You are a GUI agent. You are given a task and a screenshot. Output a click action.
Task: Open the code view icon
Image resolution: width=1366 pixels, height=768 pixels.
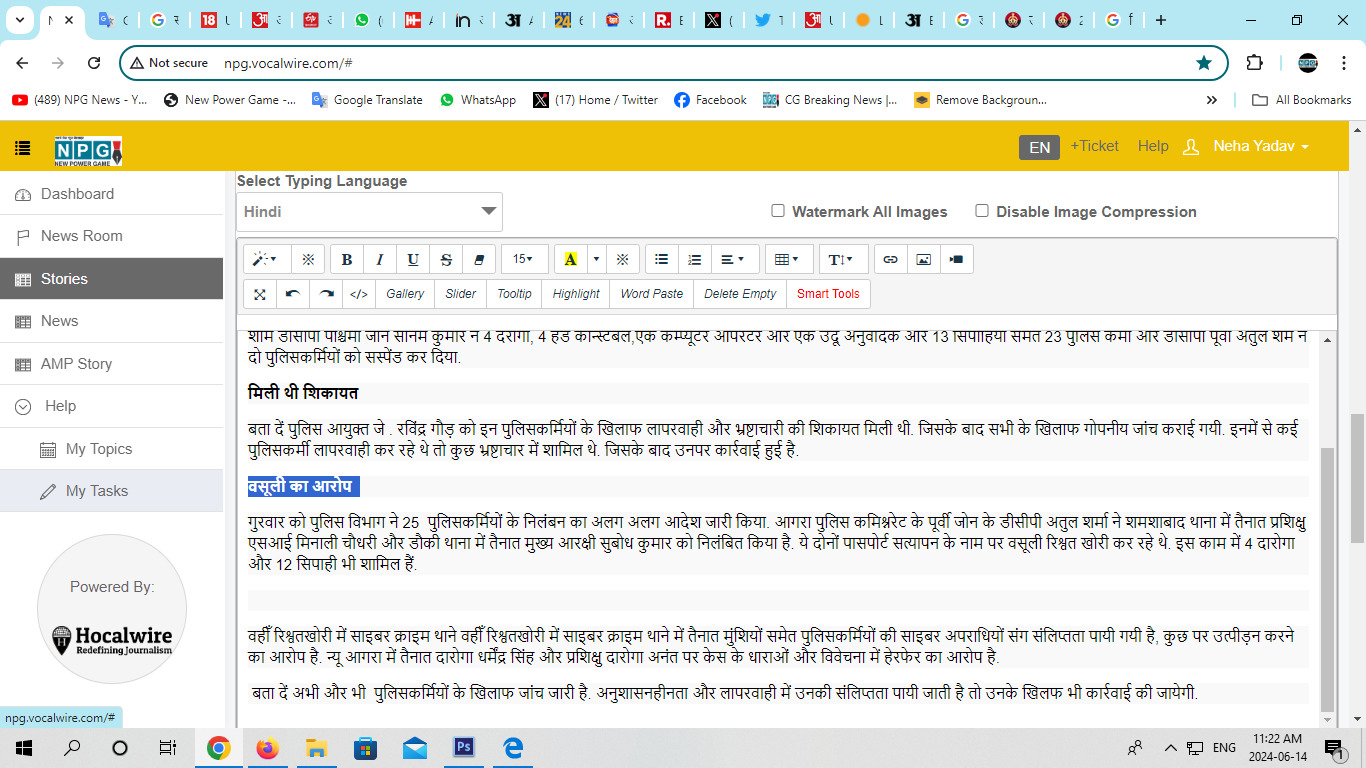(x=359, y=294)
